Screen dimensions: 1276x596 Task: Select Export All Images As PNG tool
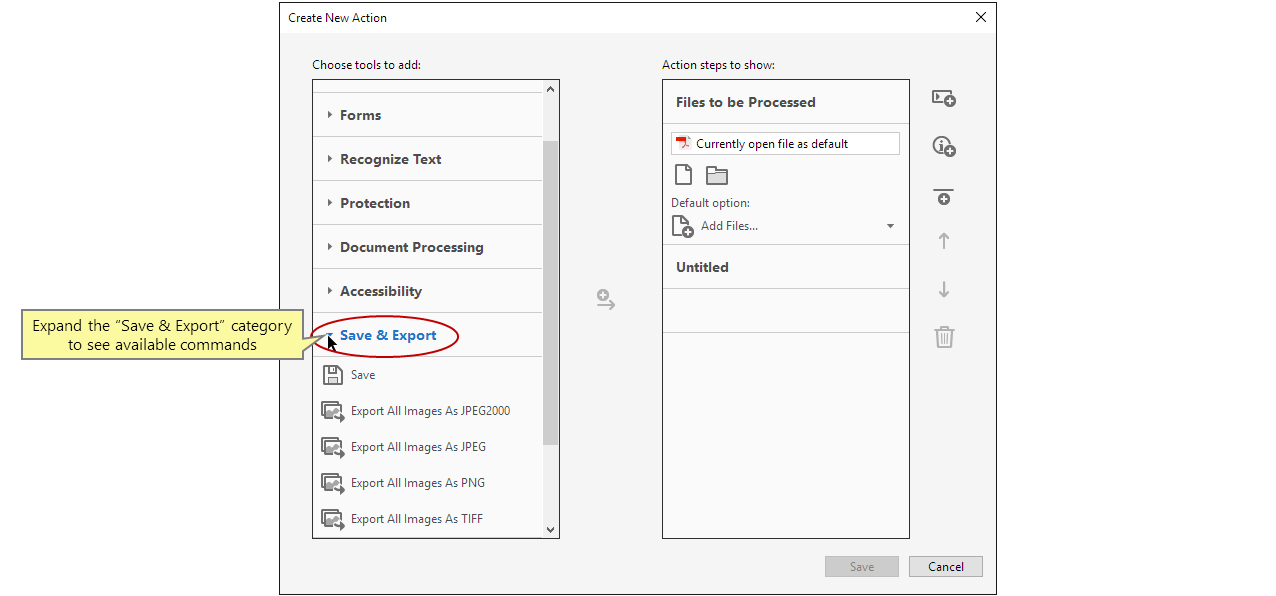[417, 482]
